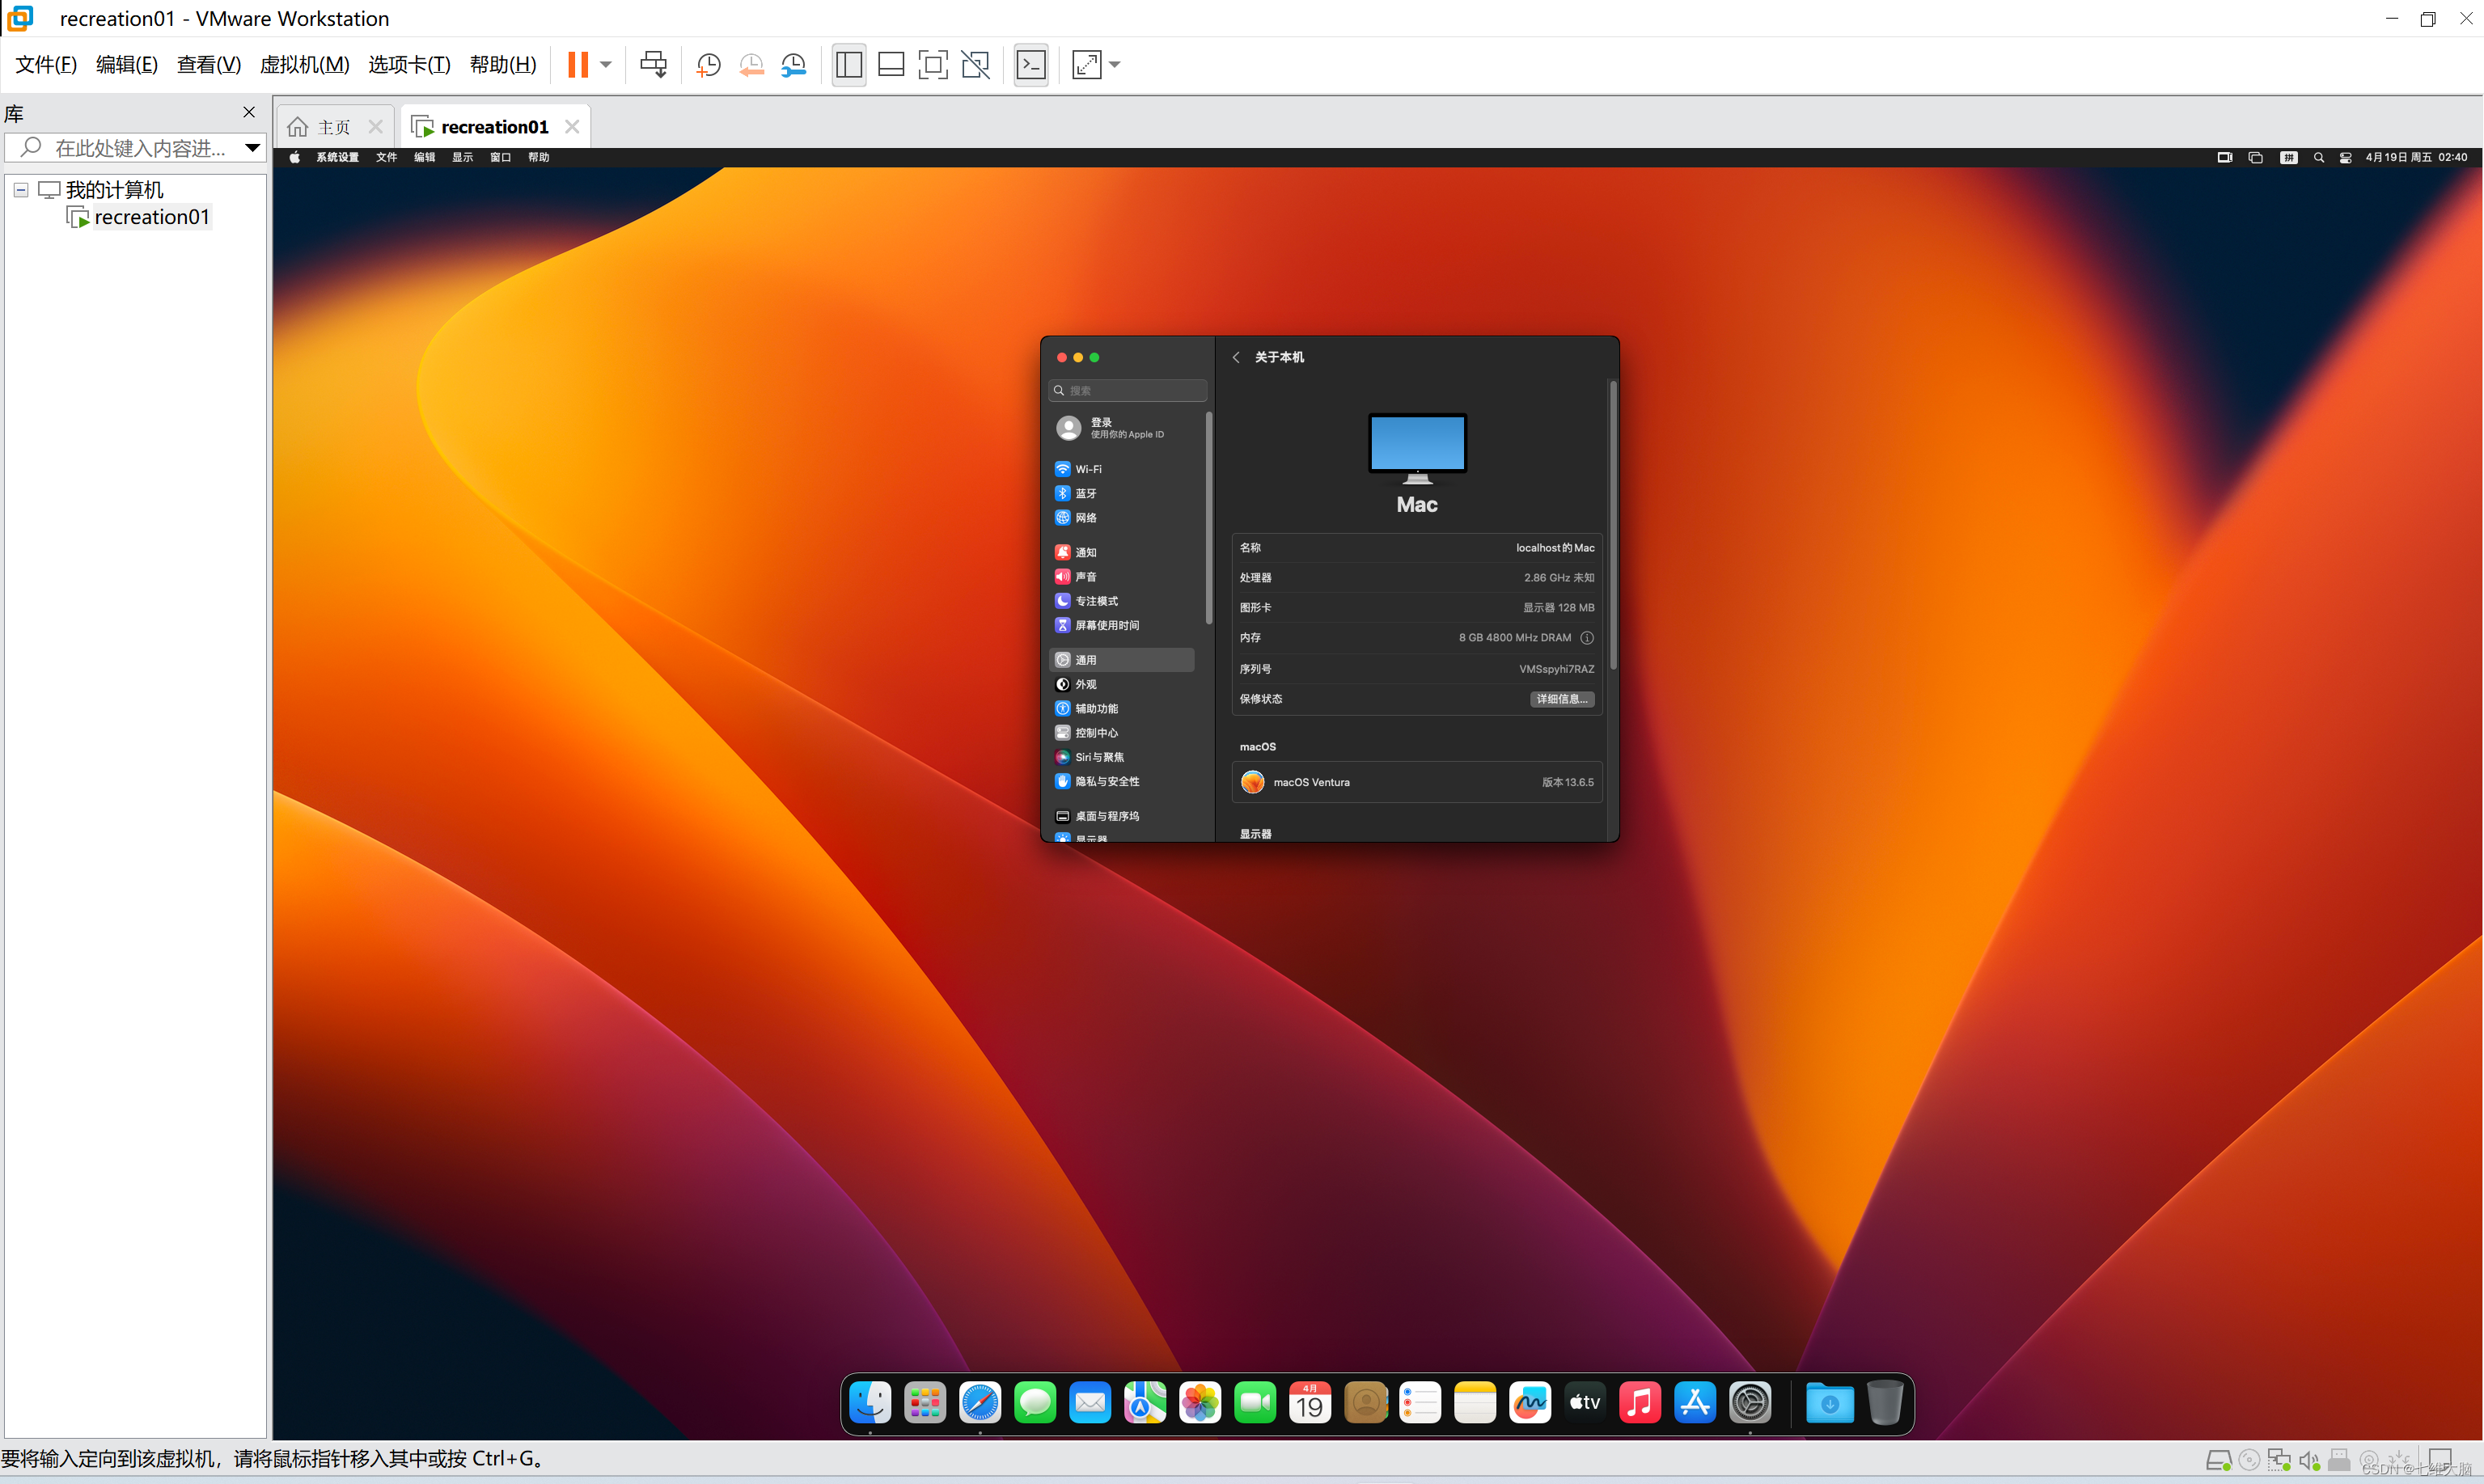Viewport: 2484px width, 1484px height.
Task: Select 控制中心 in the settings sidebar
Action: coord(1123,733)
